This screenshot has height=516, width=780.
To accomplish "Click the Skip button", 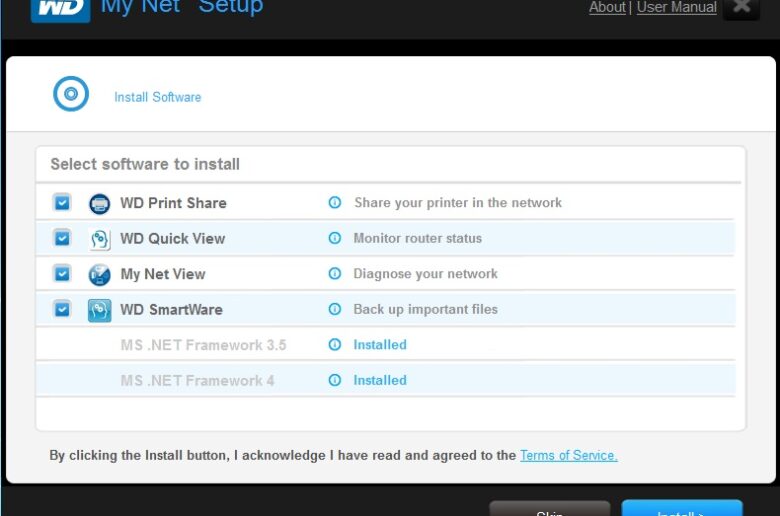I will click(x=550, y=509).
